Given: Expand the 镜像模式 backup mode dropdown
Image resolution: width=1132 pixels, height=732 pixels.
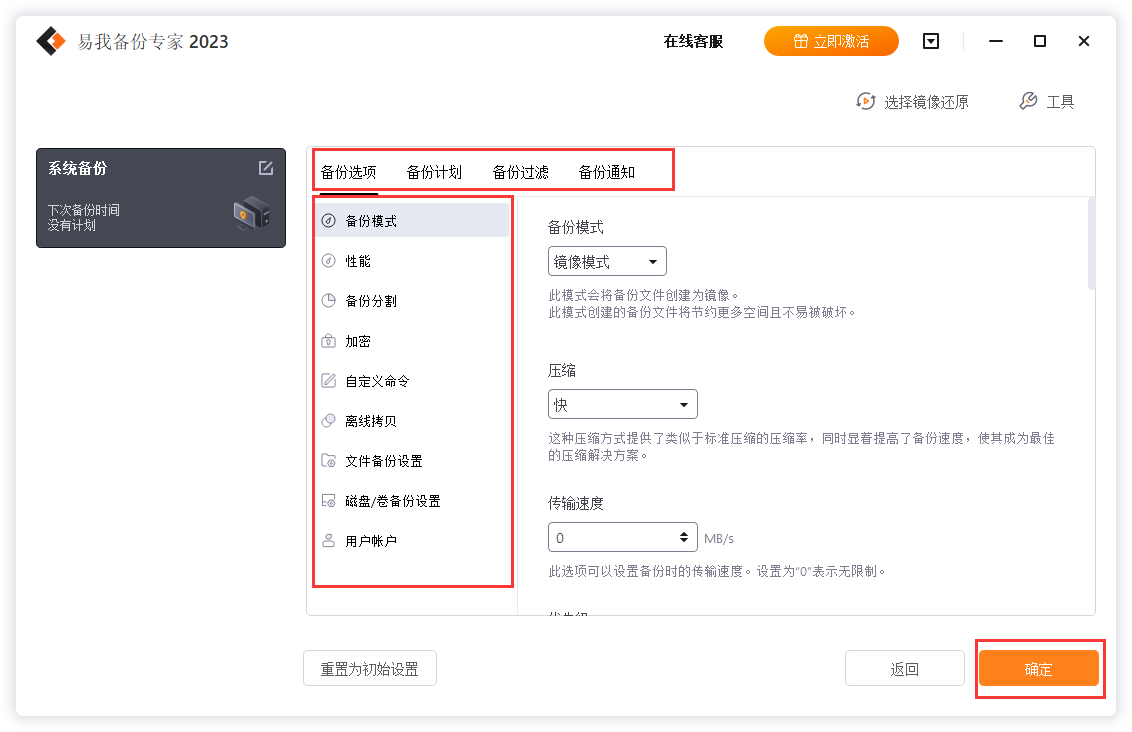Looking at the screenshot, I should [x=607, y=262].
